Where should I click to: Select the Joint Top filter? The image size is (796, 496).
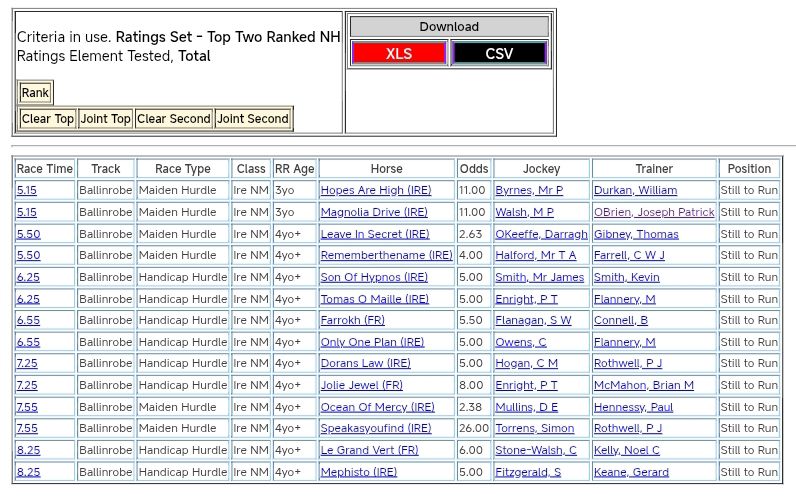click(106, 119)
